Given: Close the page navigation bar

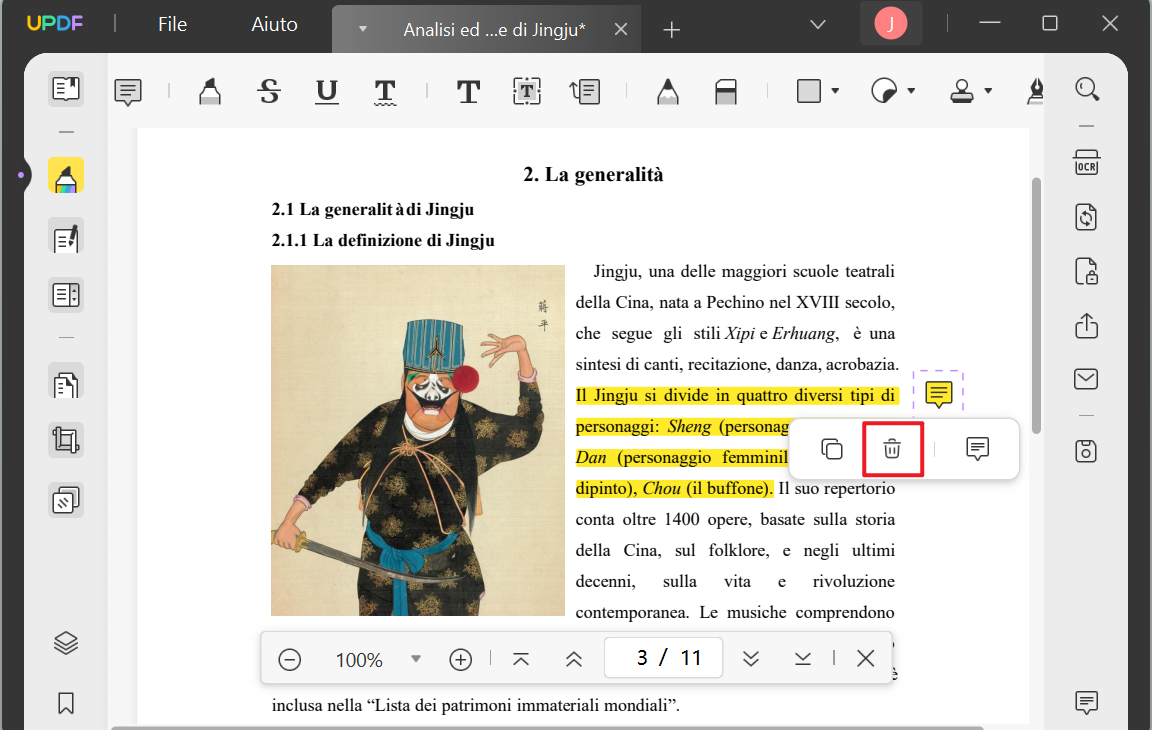Looking at the screenshot, I should [865, 658].
